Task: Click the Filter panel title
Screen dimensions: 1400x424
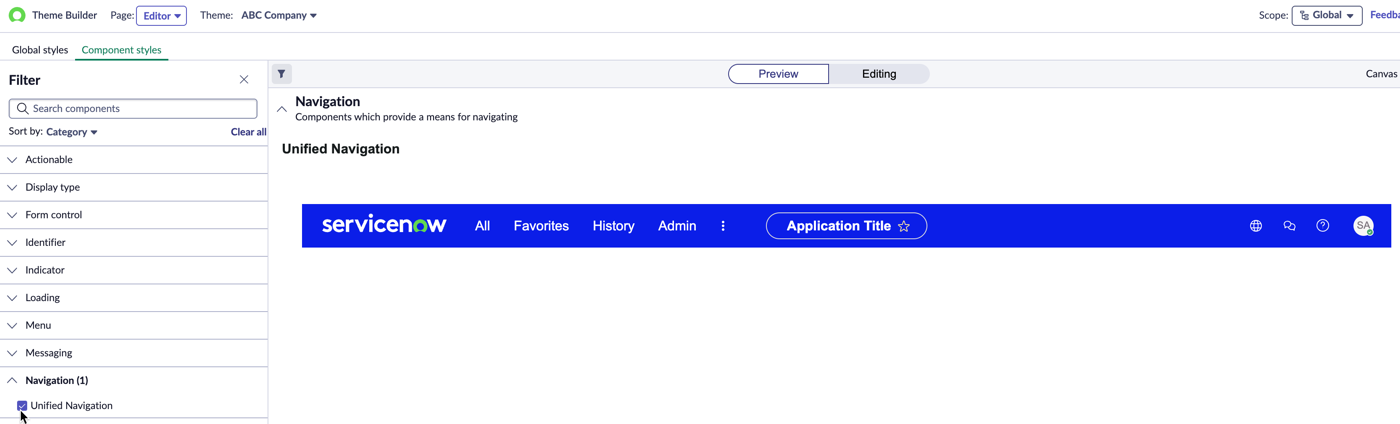Action: [x=25, y=80]
